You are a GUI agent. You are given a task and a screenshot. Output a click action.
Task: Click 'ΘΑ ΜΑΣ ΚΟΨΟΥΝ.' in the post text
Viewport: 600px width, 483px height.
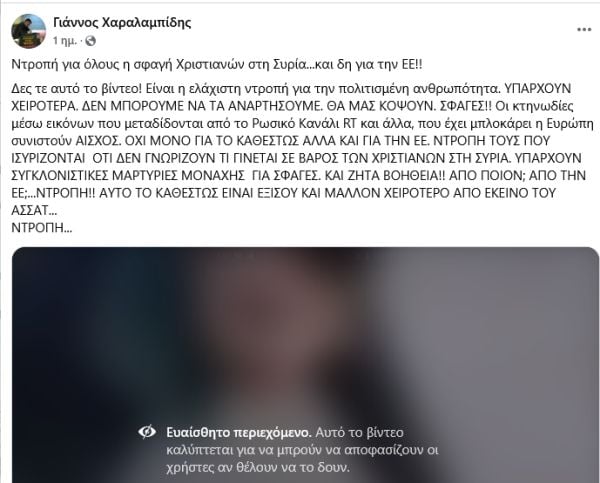(x=382, y=106)
